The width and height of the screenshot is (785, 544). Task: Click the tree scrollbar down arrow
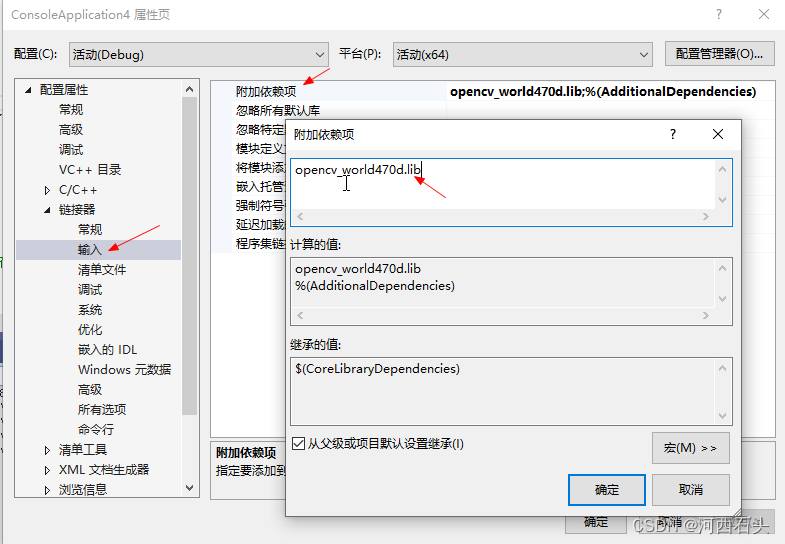pos(189,487)
